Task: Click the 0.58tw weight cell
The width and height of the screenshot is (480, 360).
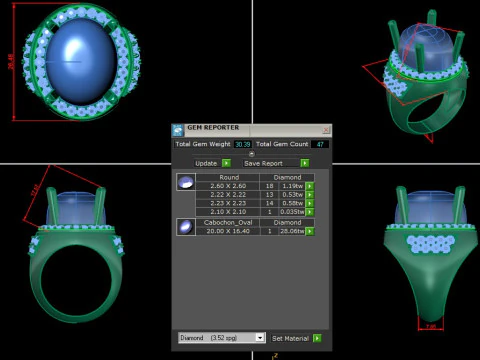Action: (x=292, y=203)
